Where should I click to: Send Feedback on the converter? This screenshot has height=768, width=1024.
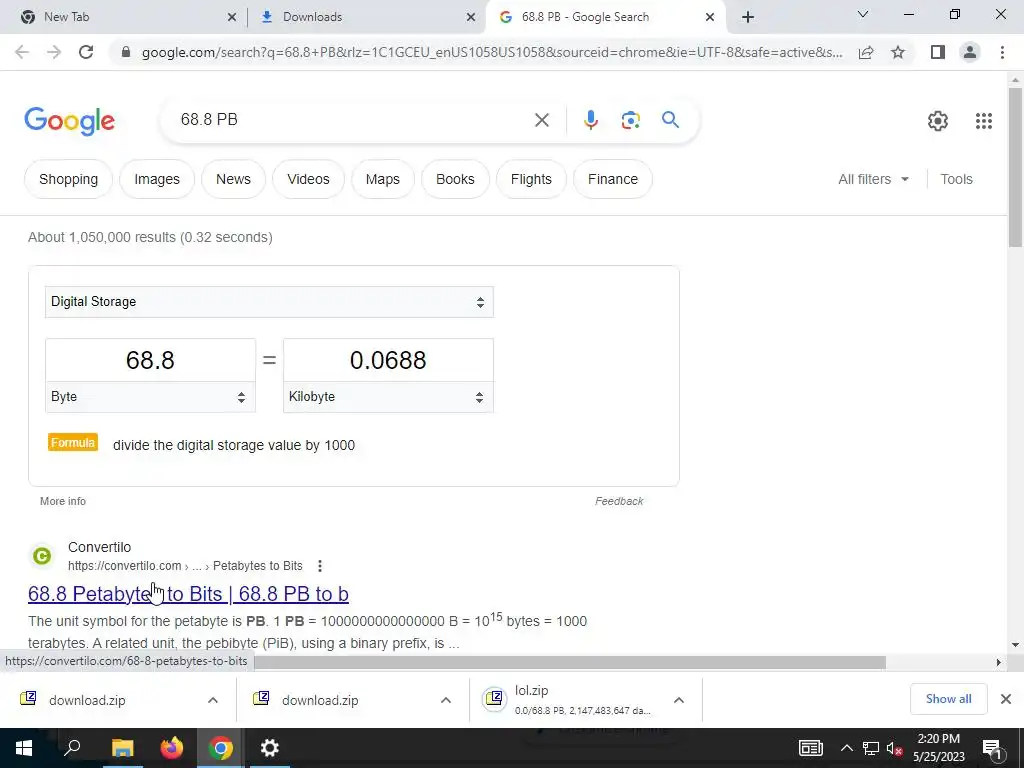pos(619,501)
